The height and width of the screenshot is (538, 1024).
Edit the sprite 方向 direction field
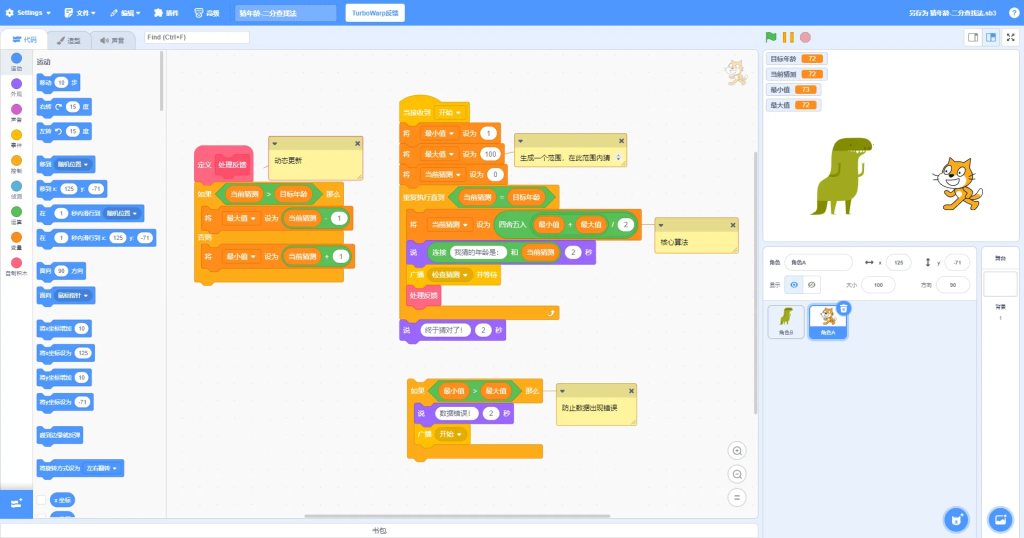(952, 285)
